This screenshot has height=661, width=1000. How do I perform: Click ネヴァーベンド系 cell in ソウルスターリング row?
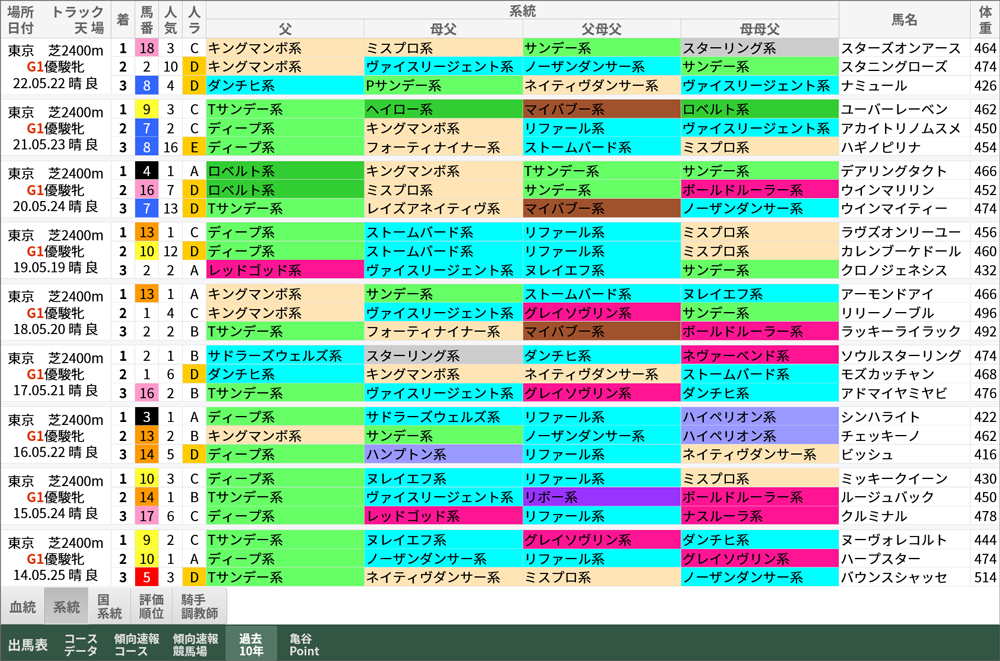(x=760, y=355)
